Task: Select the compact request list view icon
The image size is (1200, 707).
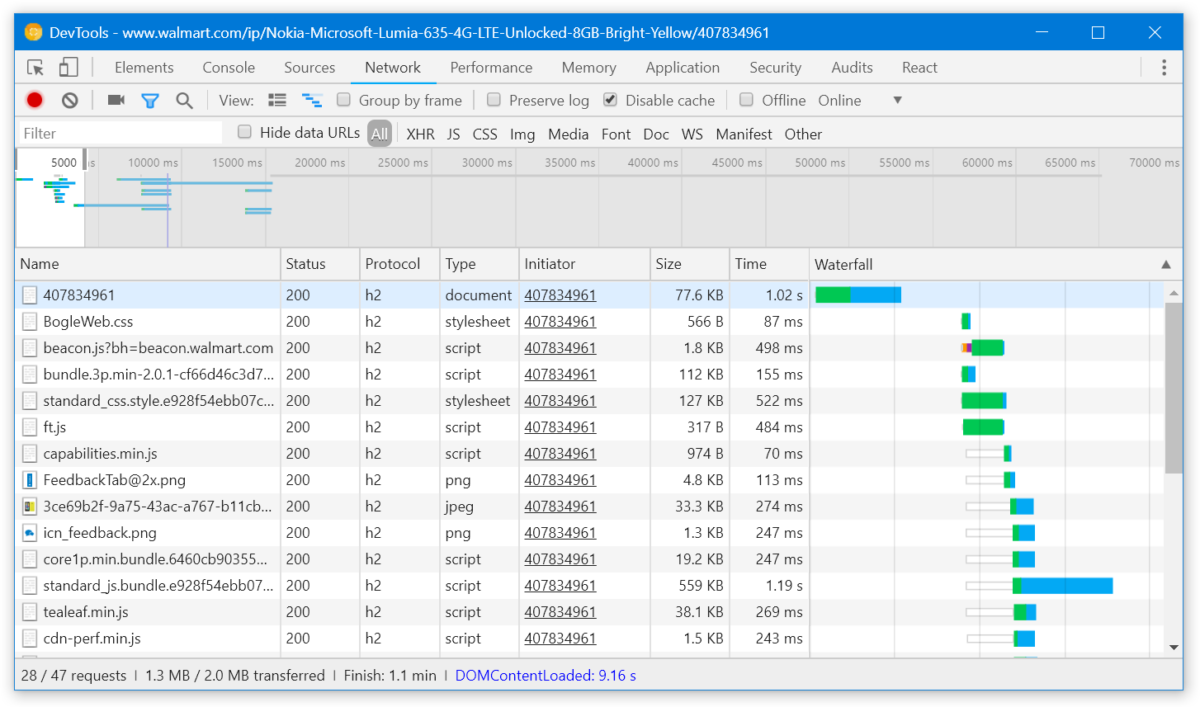Action: pyautogui.click(x=277, y=100)
